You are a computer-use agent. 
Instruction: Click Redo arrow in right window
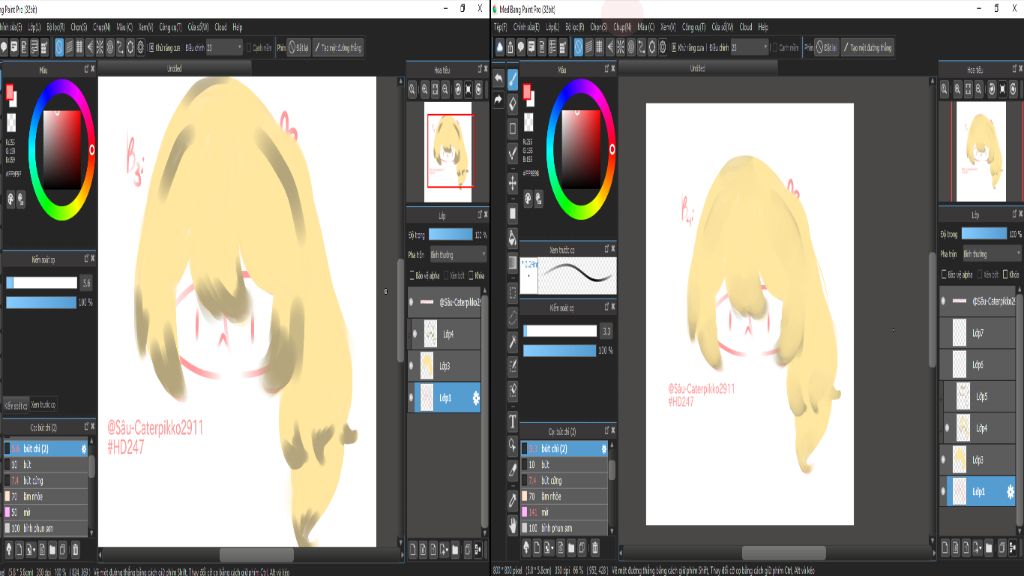tap(498, 100)
